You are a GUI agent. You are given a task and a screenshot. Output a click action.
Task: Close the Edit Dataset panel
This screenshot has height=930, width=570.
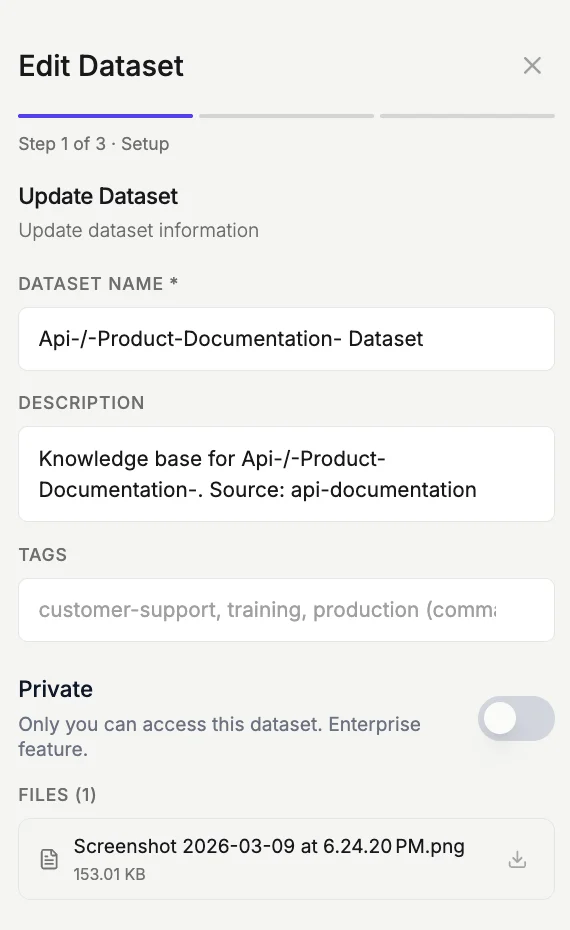[x=532, y=65]
